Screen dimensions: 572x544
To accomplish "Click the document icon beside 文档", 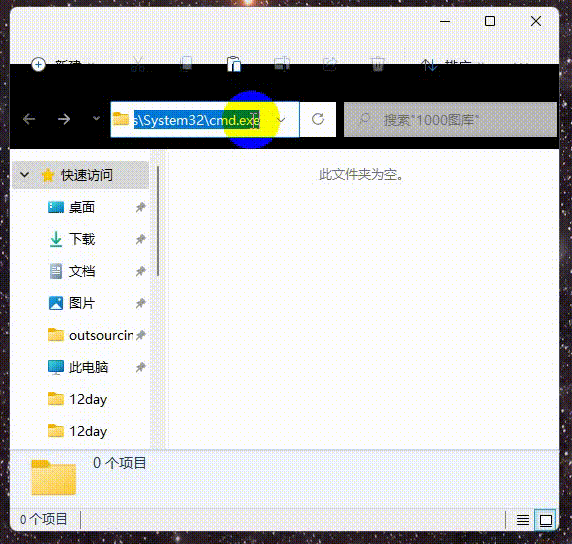I will pyautogui.click(x=56, y=271).
